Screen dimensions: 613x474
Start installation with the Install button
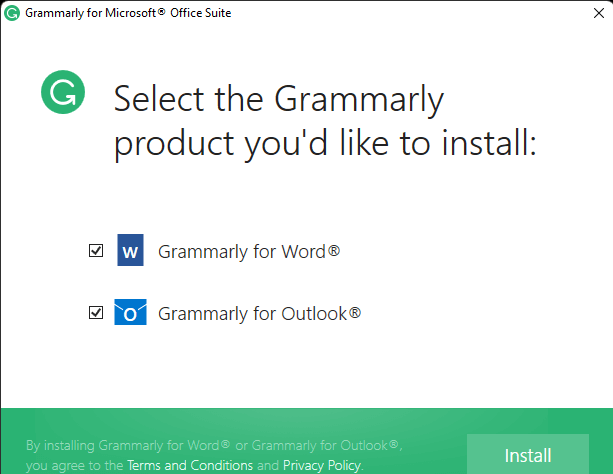pos(528,454)
